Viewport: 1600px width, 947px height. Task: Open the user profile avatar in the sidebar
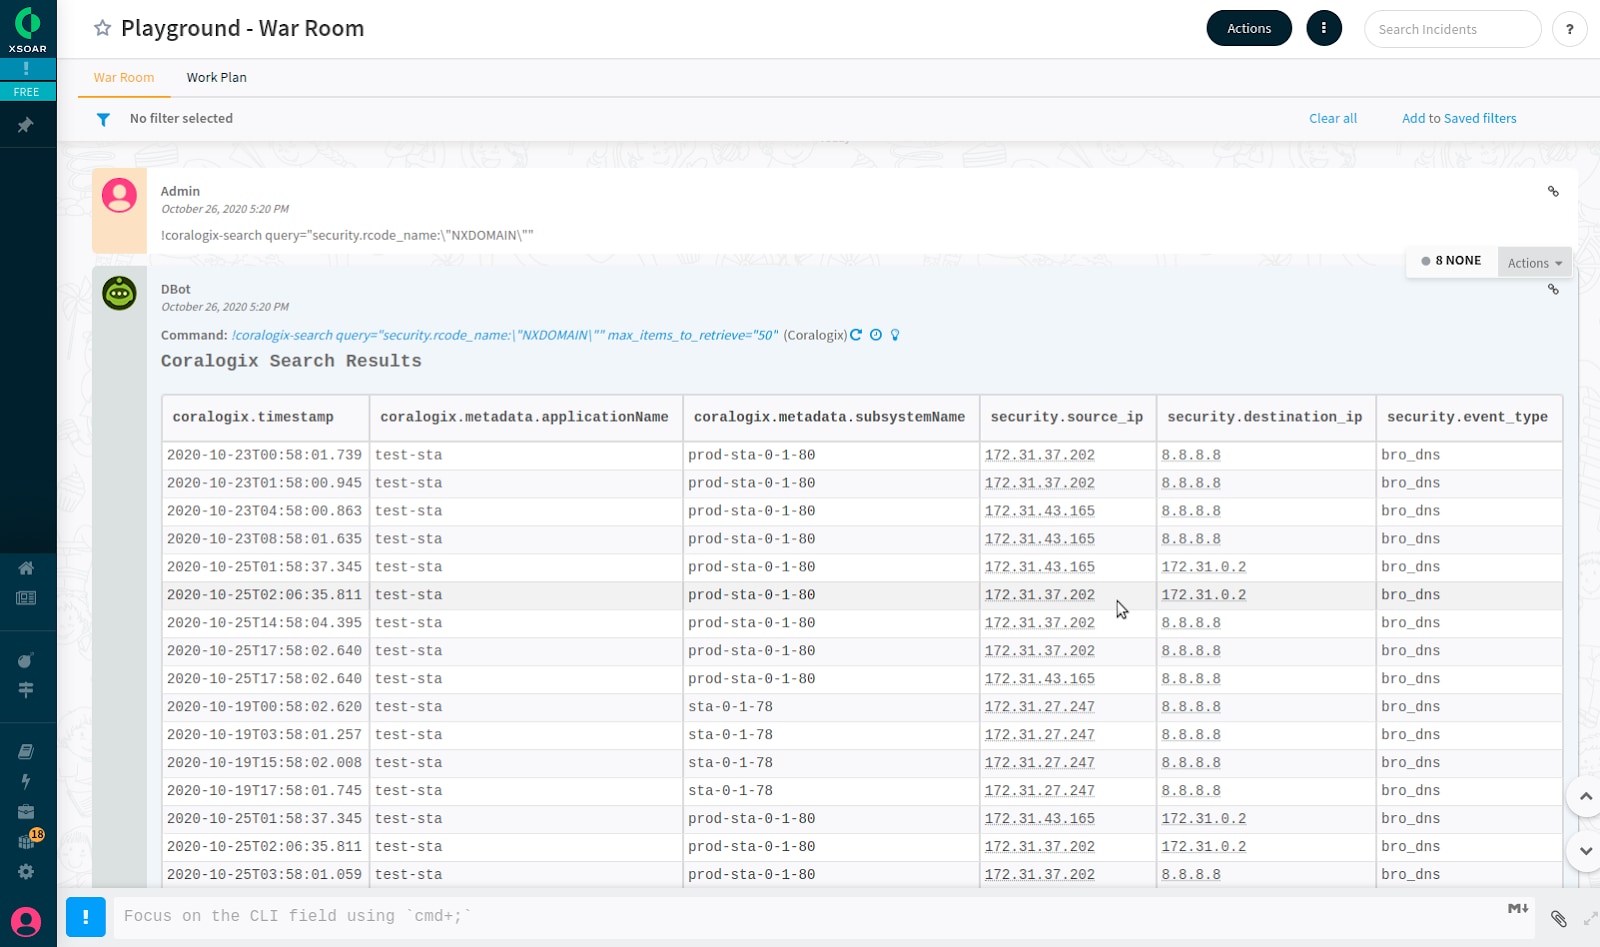click(x=26, y=921)
